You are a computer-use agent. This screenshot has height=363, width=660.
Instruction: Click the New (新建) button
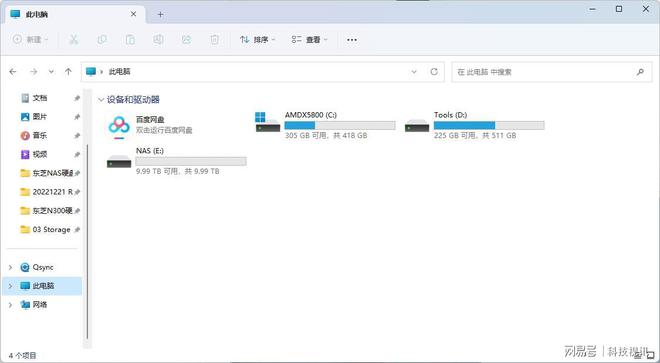click(30, 39)
